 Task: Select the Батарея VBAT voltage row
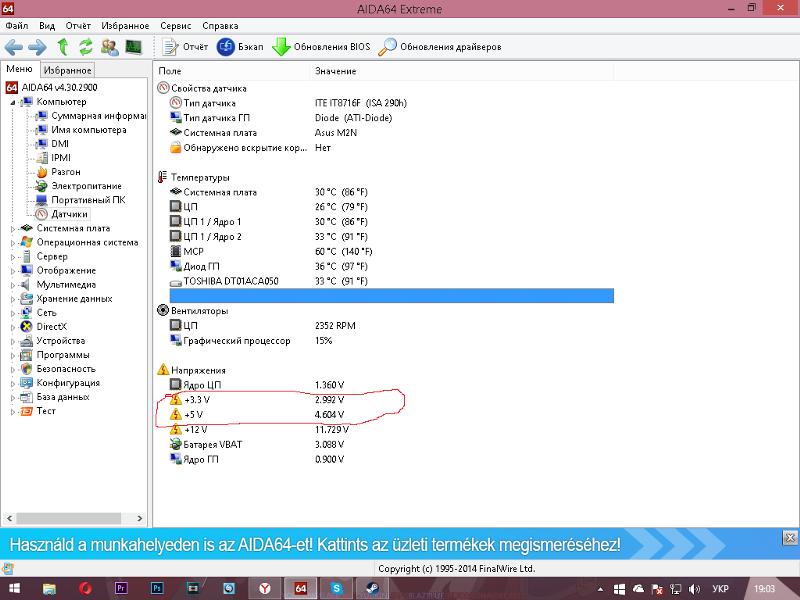coord(391,444)
